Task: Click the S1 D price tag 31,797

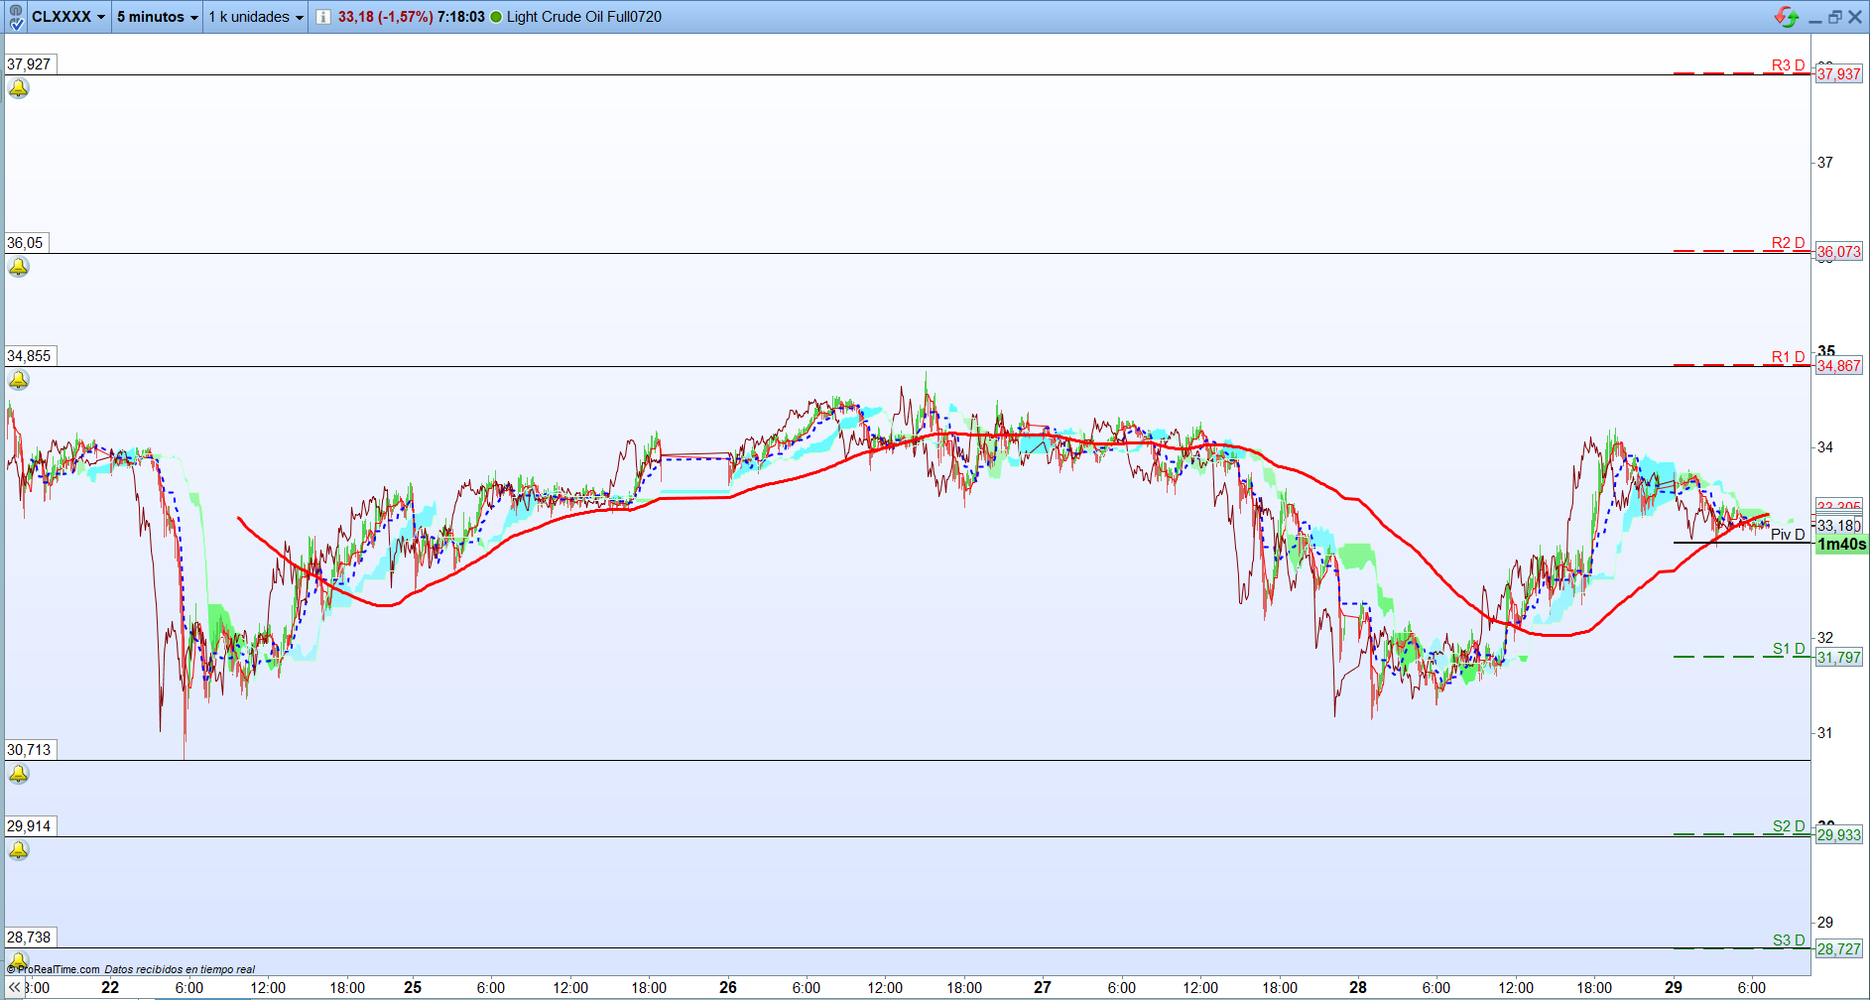Action: 1839,658
